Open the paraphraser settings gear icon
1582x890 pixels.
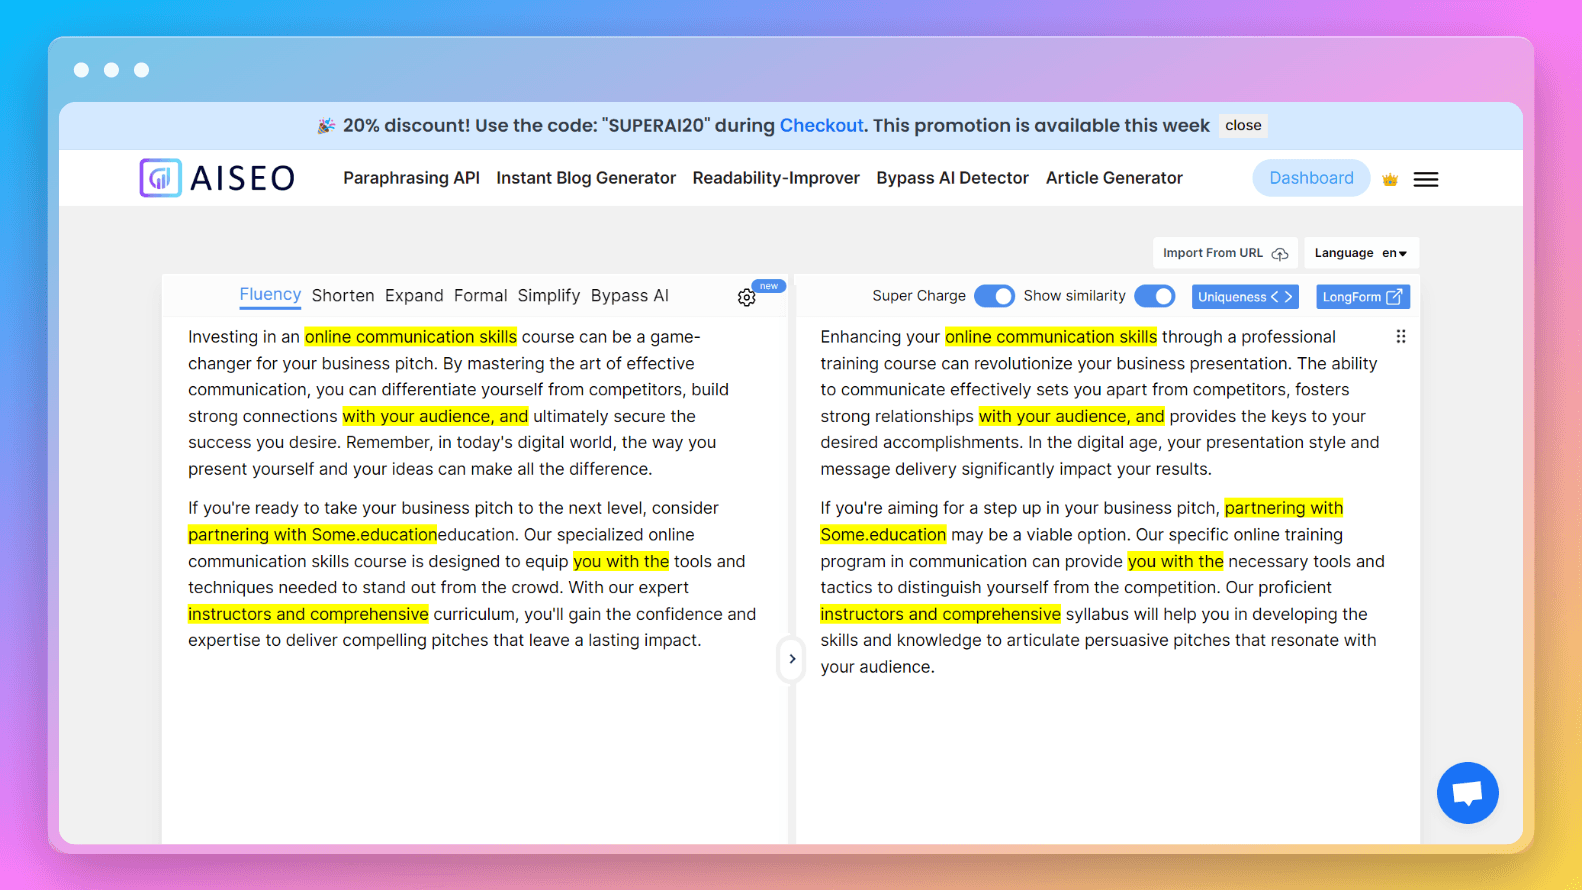coord(746,297)
